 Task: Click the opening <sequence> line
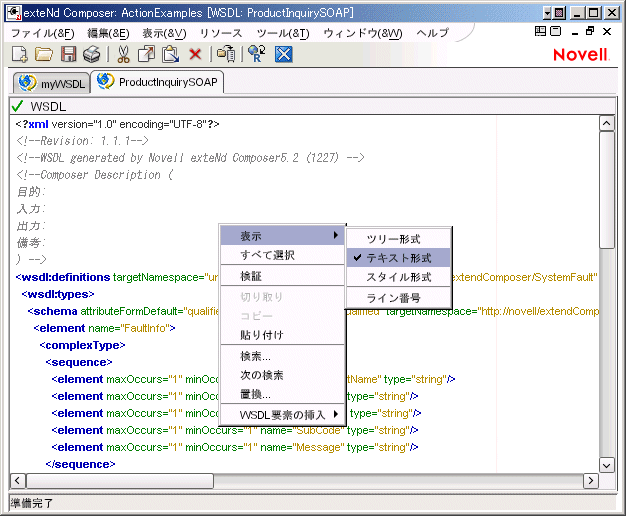tap(79, 362)
